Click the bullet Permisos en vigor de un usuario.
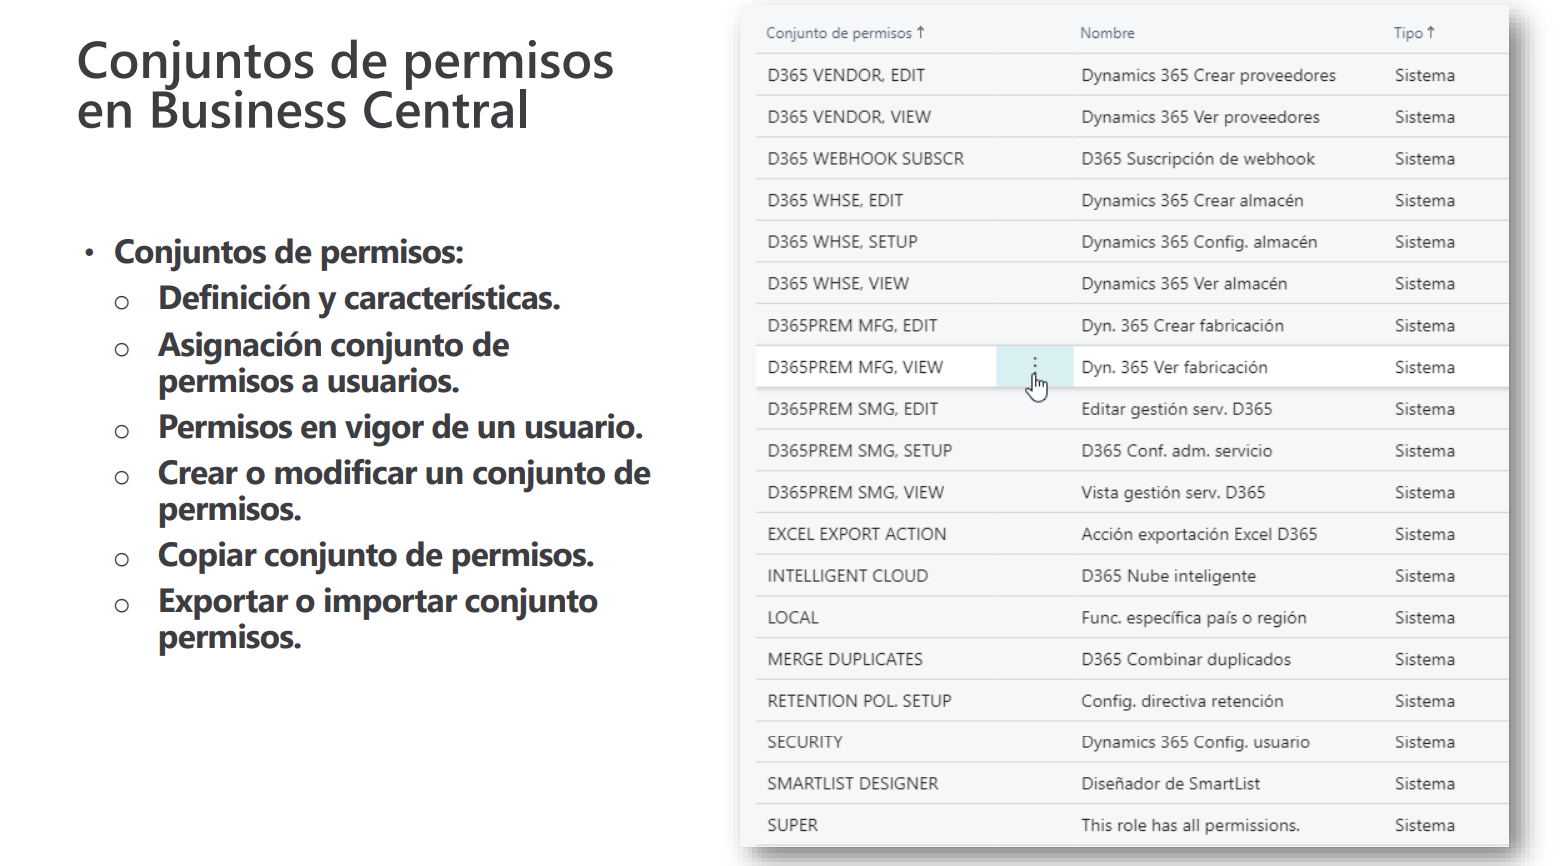This screenshot has width=1567, height=866. [400, 427]
